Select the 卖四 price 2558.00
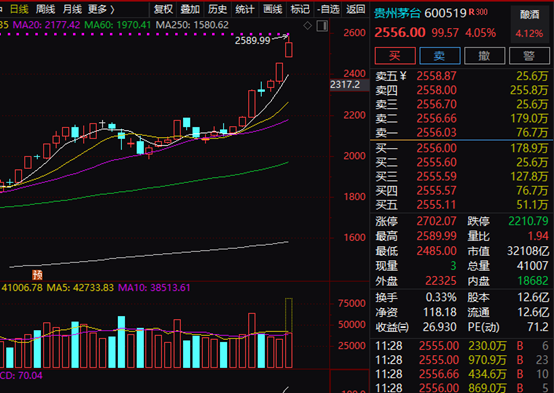Viewport: 554px width, 393px height. [436, 90]
